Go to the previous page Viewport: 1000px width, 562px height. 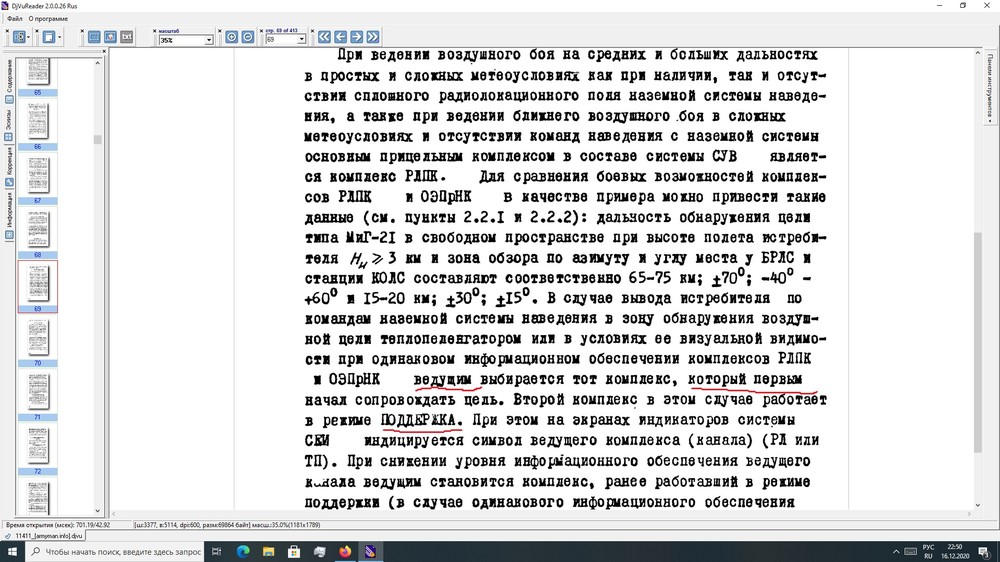tap(341, 37)
